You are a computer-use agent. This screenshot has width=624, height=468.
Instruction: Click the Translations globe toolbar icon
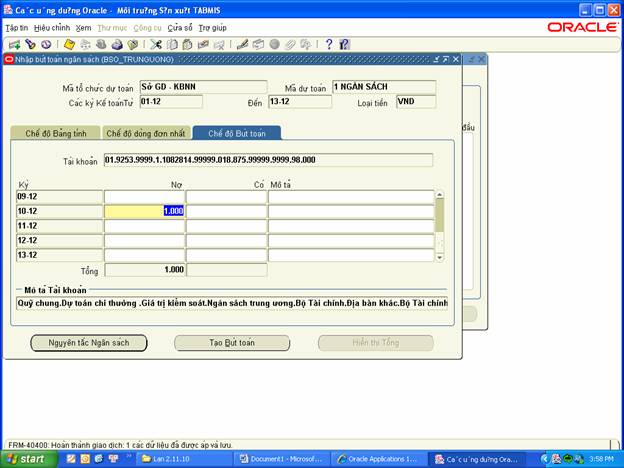tap(274, 44)
